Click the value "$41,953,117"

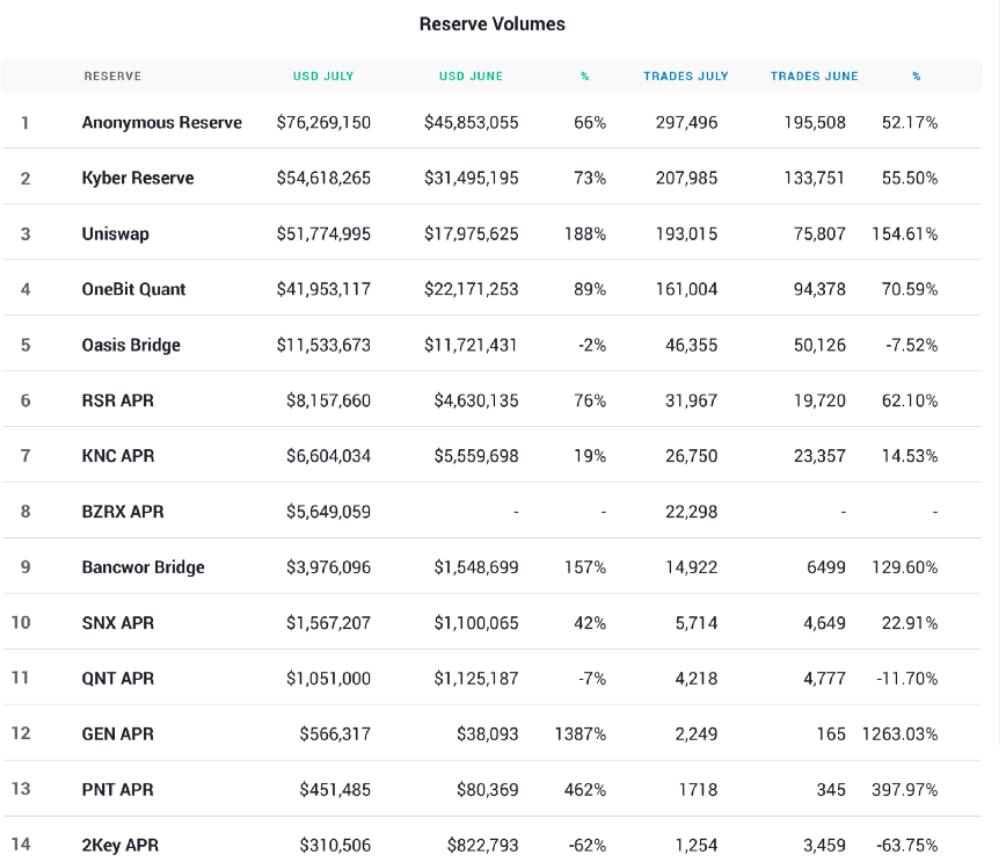323,290
